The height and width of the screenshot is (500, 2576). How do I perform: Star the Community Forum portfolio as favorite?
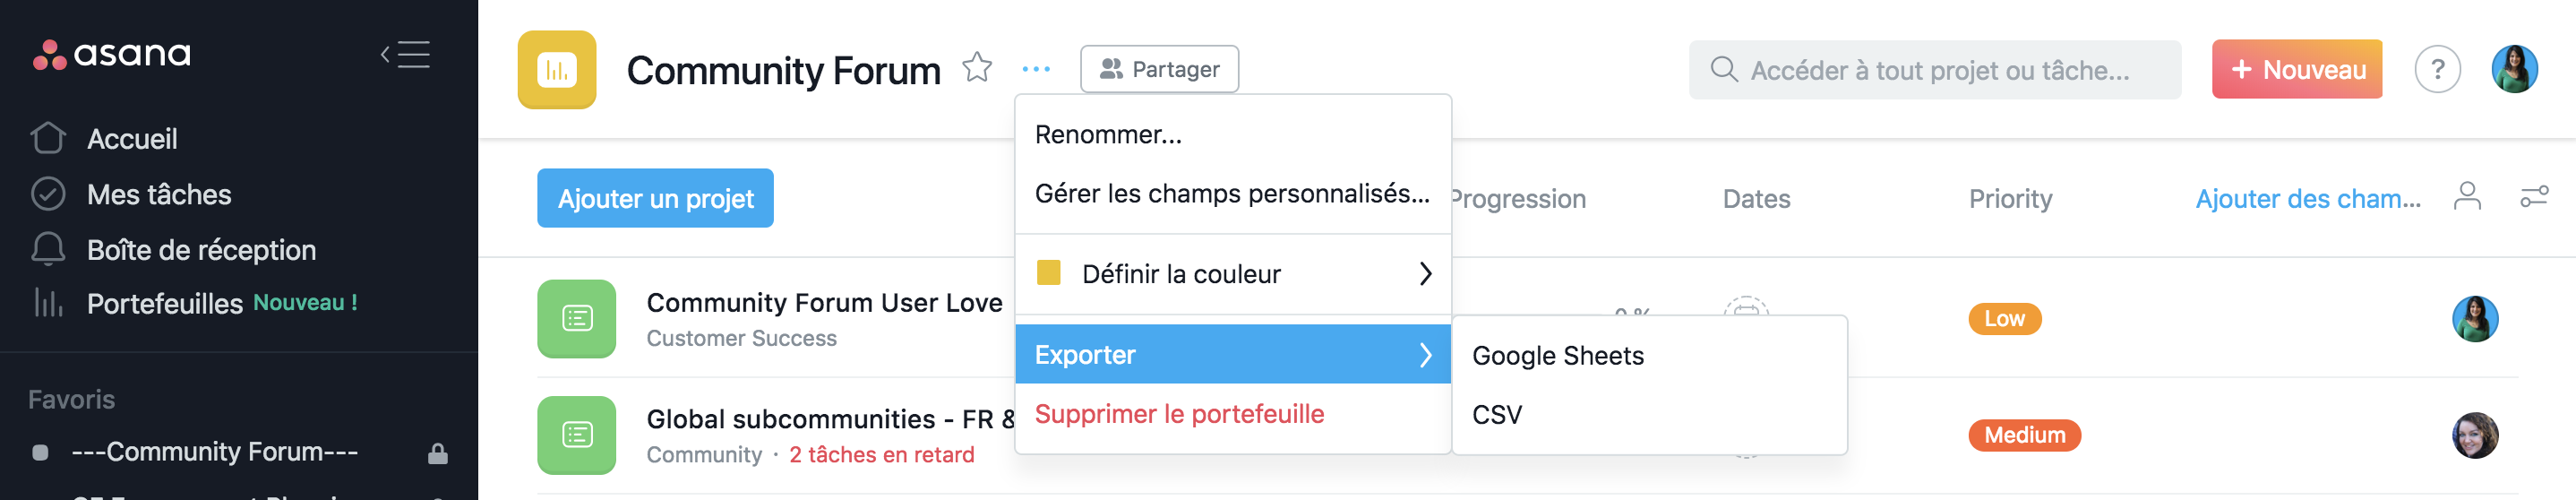[977, 68]
